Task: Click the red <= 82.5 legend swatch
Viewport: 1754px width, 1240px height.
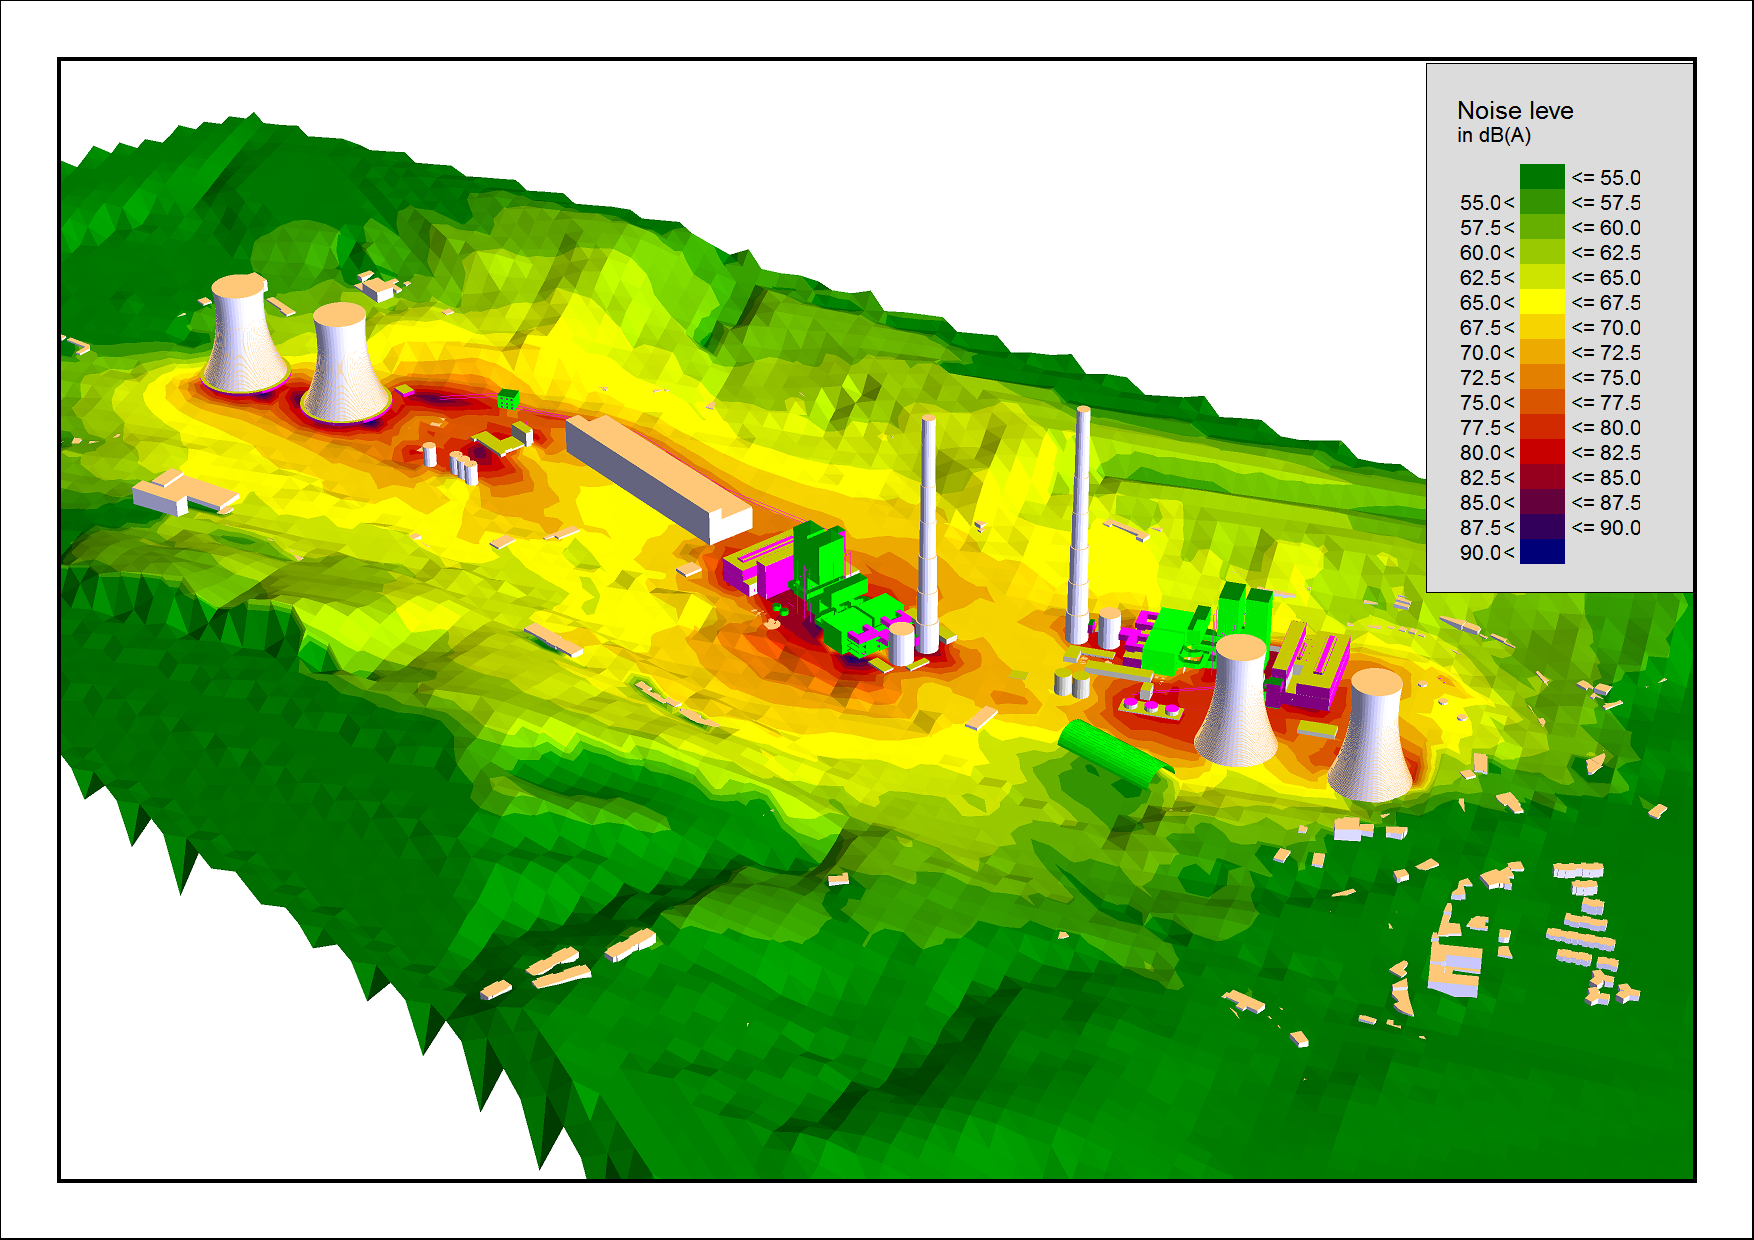Action: pos(1541,452)
